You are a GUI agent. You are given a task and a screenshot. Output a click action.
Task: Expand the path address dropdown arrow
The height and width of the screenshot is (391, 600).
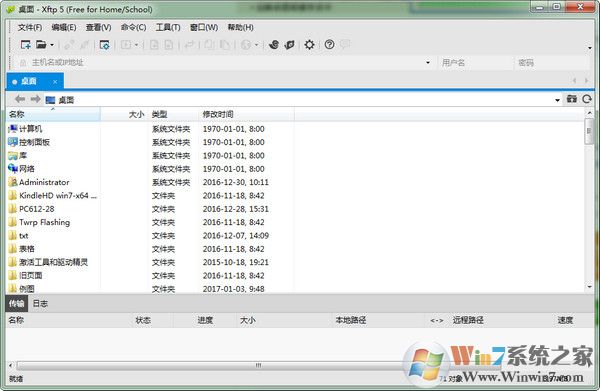point(558,100)
